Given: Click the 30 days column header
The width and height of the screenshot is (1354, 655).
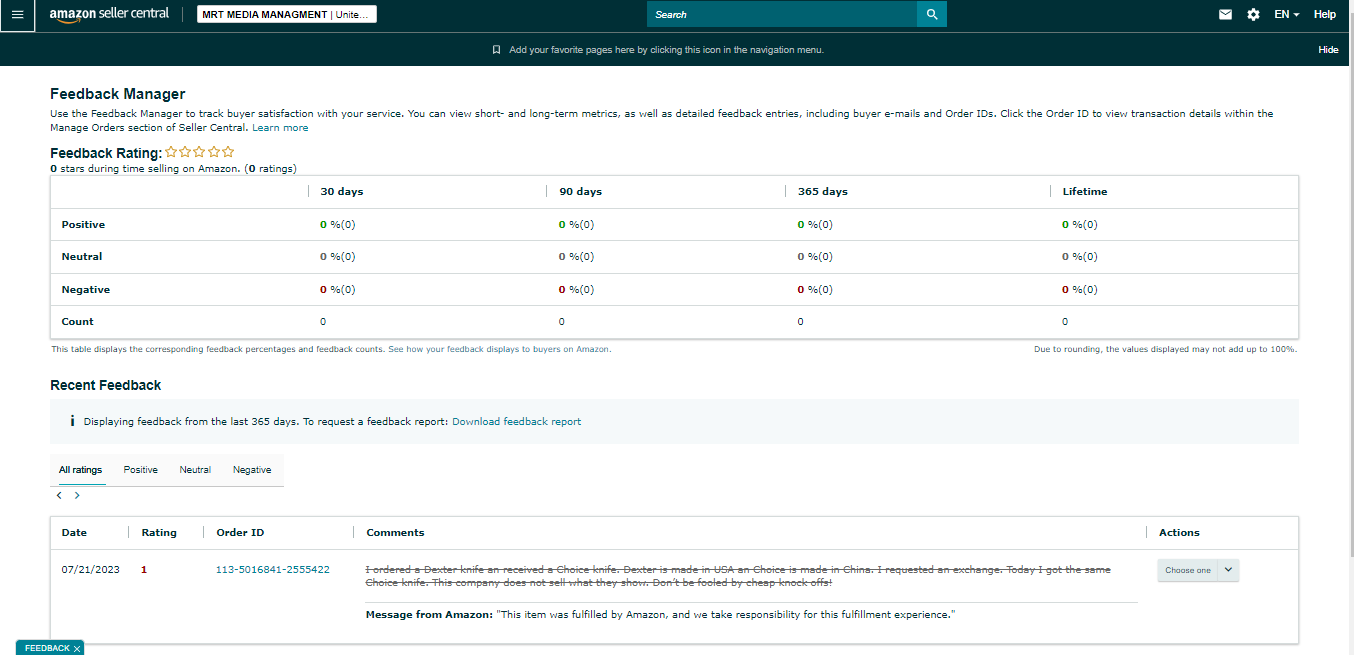Looking at the screenshot, I should click(x=342, y=191).
